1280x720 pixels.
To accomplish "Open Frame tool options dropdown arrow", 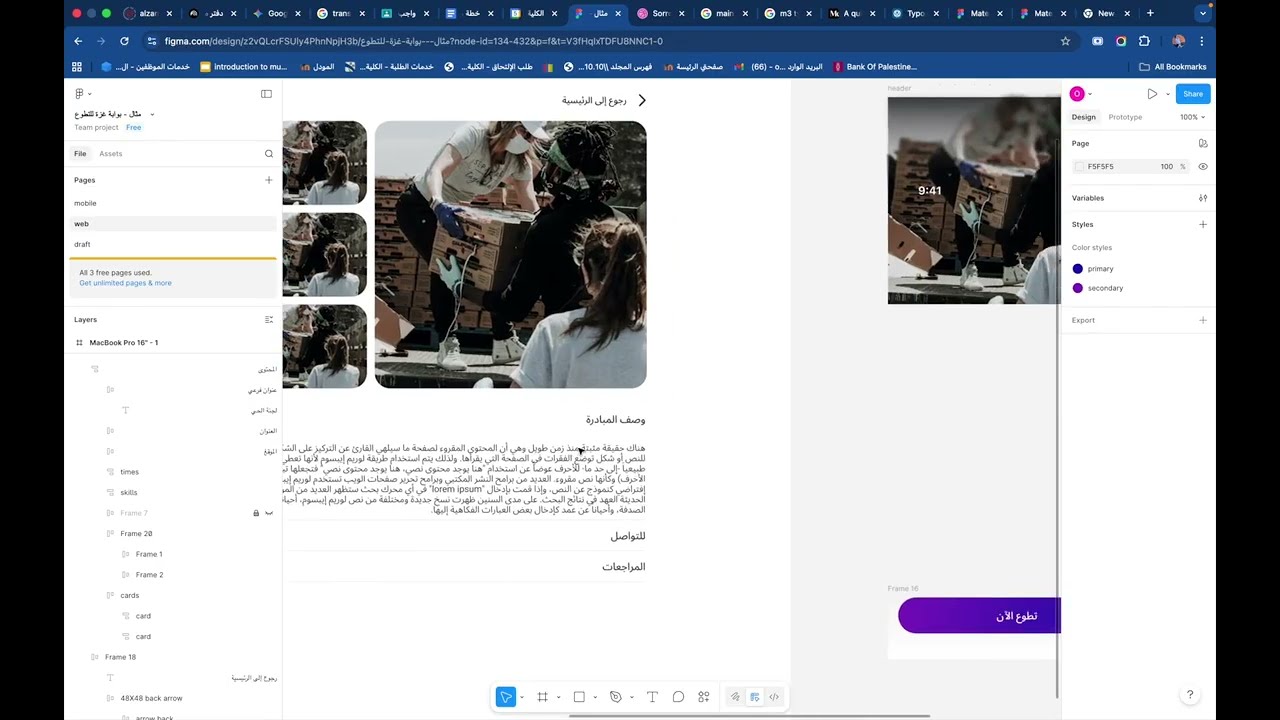I will [x=558, y=697].
